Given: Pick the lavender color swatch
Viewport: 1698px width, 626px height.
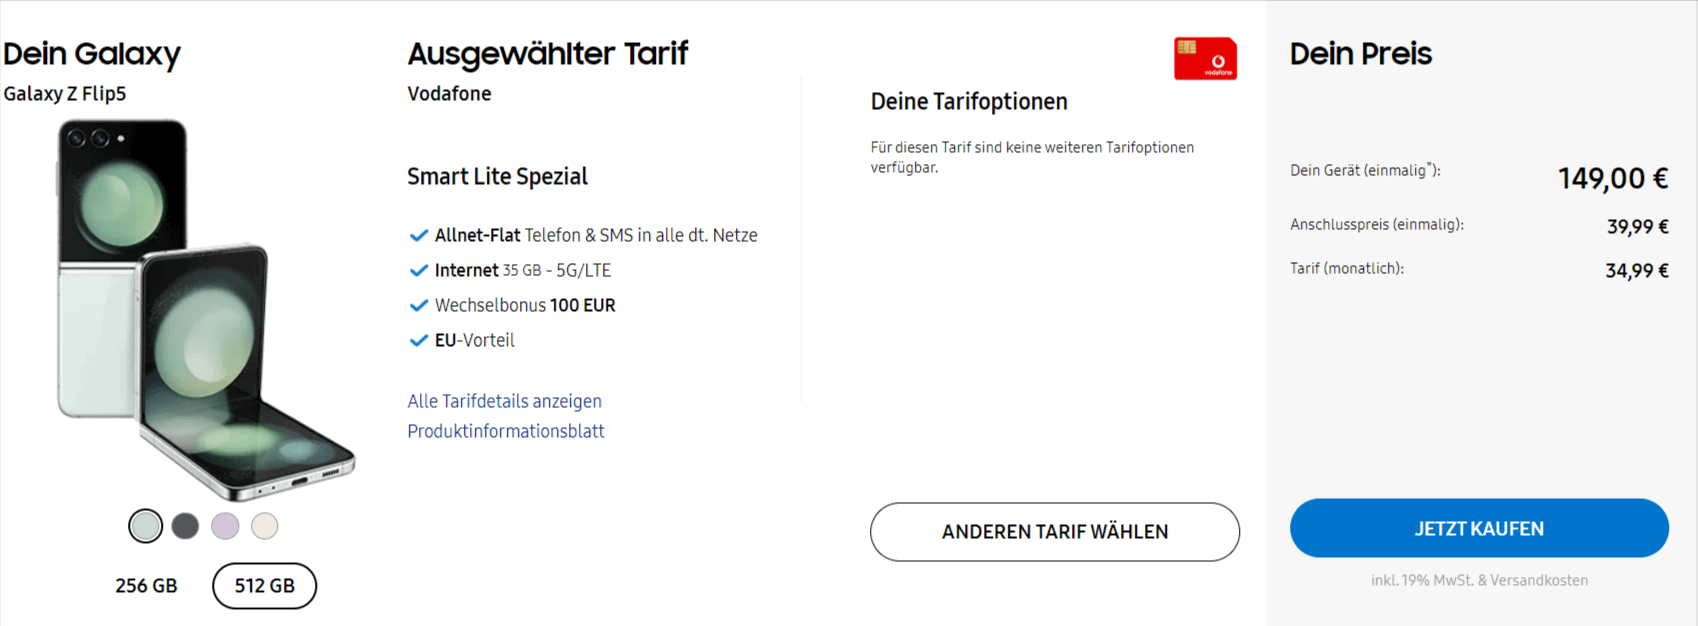Looking at the screenshot, I should click(x=225, y=526).
